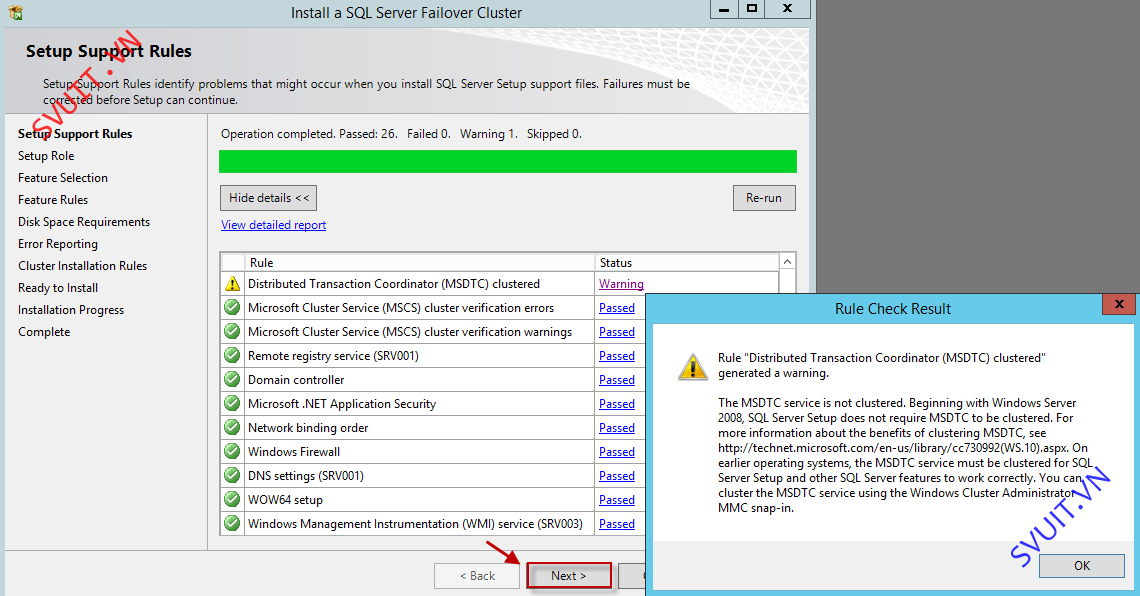Click the green check beside WMI service (SRV003)

click(x=232, y=523)
